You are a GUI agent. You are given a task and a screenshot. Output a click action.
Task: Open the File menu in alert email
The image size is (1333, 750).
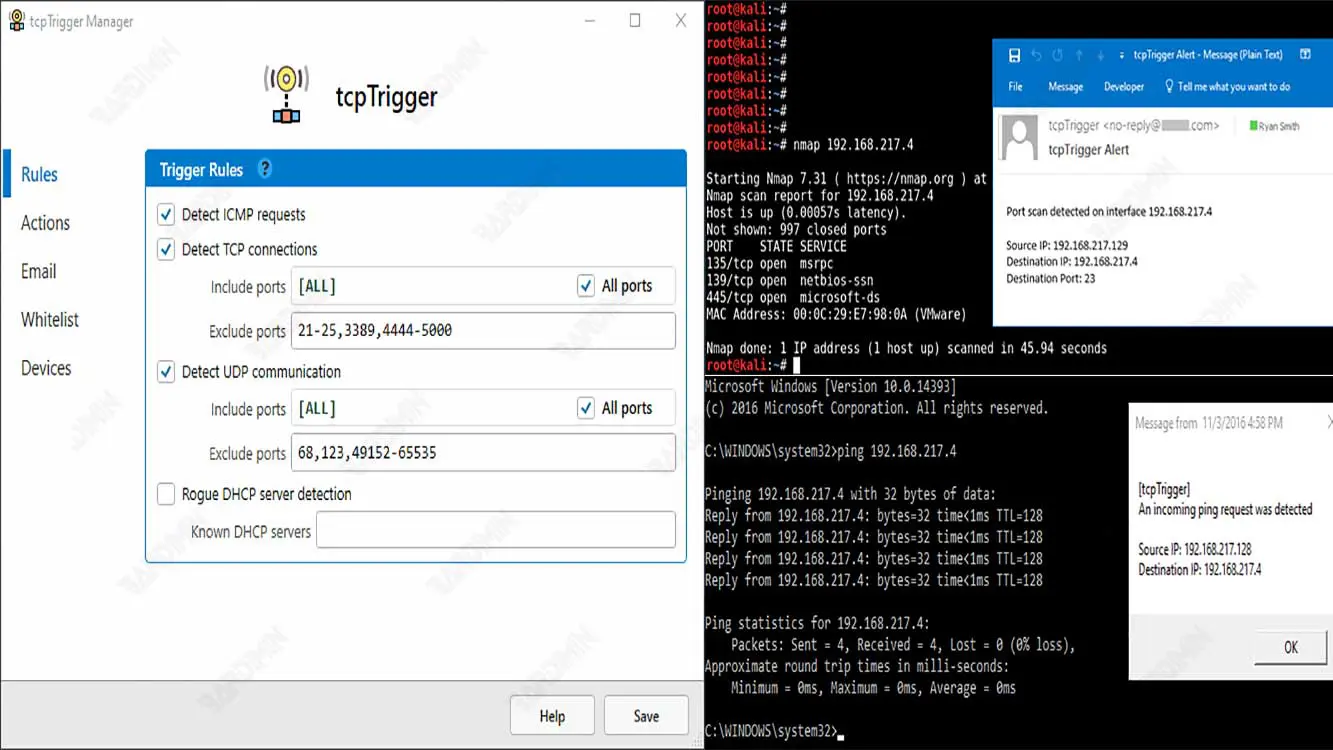click(1015, 87)
